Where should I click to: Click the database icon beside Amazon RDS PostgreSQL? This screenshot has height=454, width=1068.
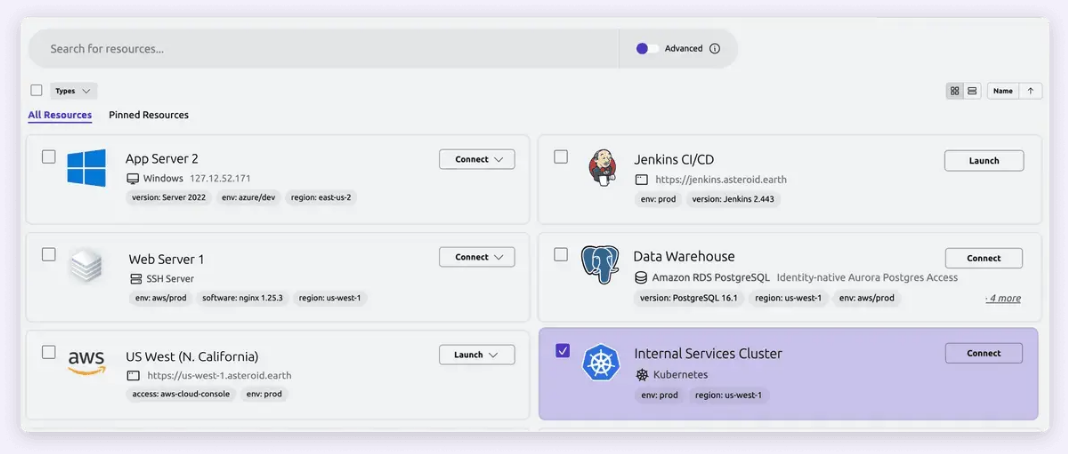pos(640,278)
